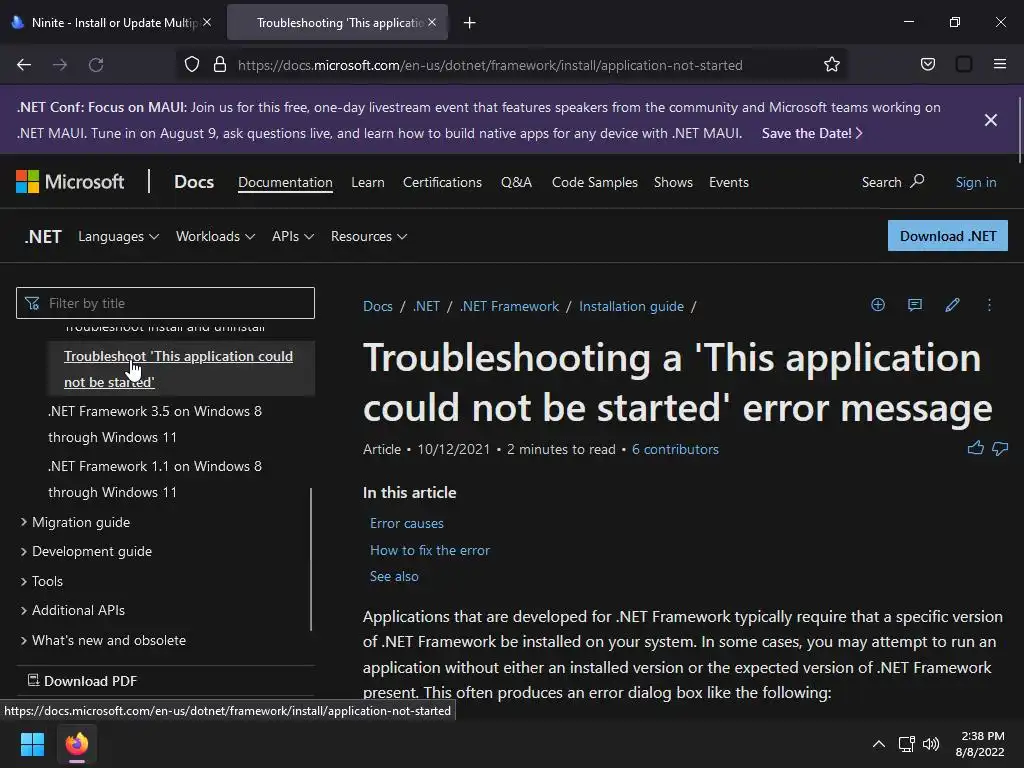Image resolution: width=1024 pixels, height=768 pixels.
Task: Expand Additional APIs tree node
Action: coord(24,610)
